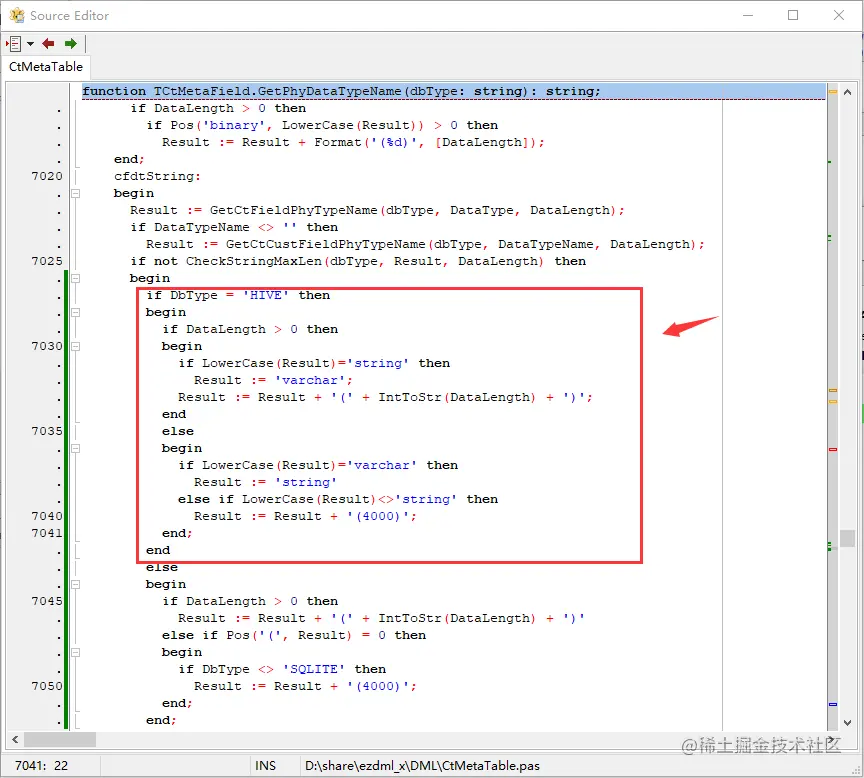Collapse the begin block under cfdtString
This screenshot has width=864, height=778.
(75, 193)
